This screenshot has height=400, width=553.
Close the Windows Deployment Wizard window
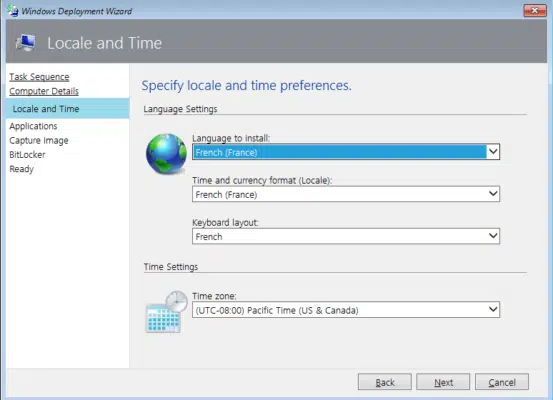535,10
